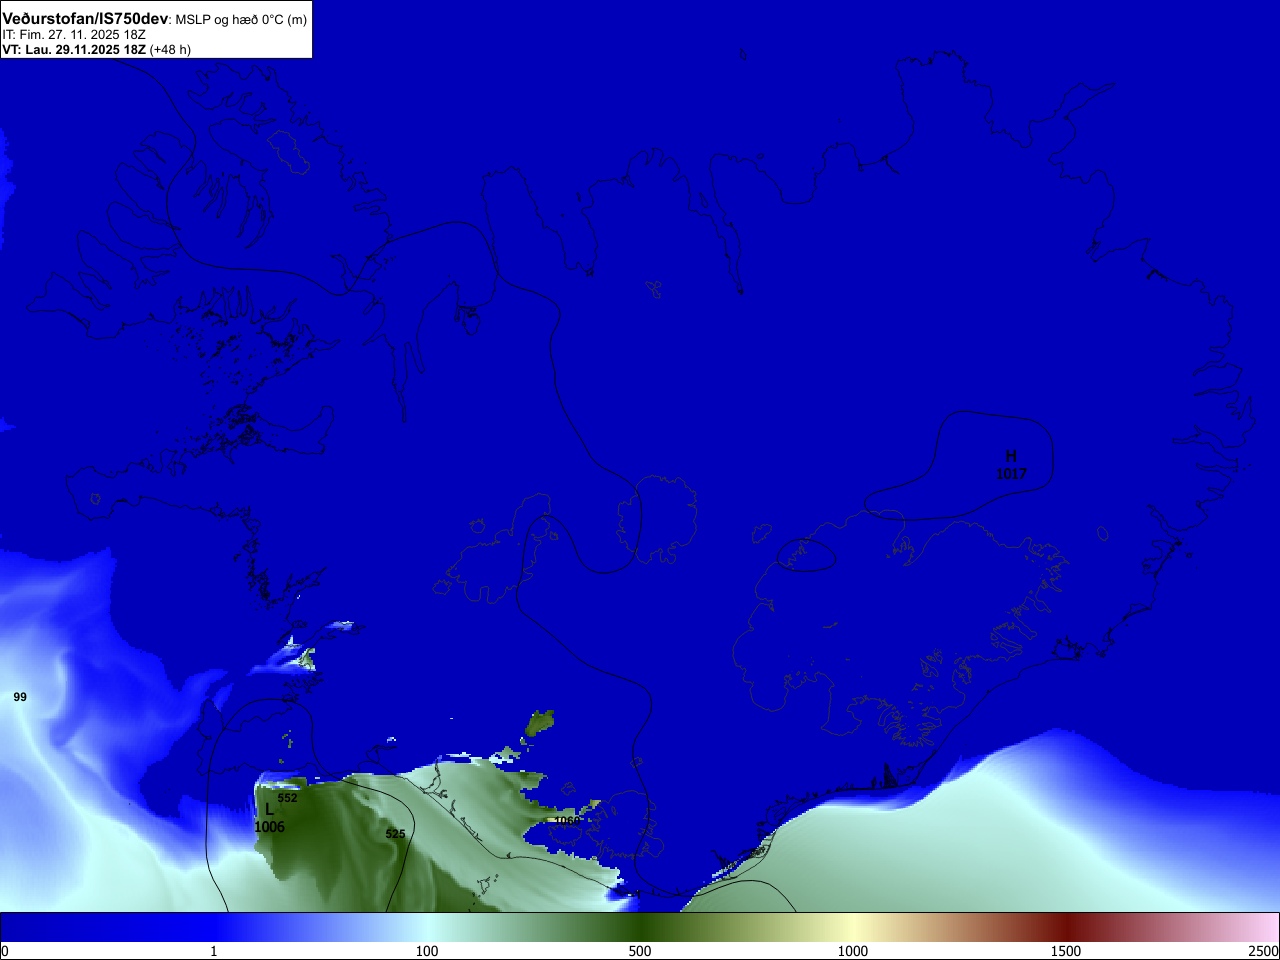The width and height of the screenshot is (1280, 960).
Task: Click the small closed isobar west of H 1017
Action: point(806,554)
